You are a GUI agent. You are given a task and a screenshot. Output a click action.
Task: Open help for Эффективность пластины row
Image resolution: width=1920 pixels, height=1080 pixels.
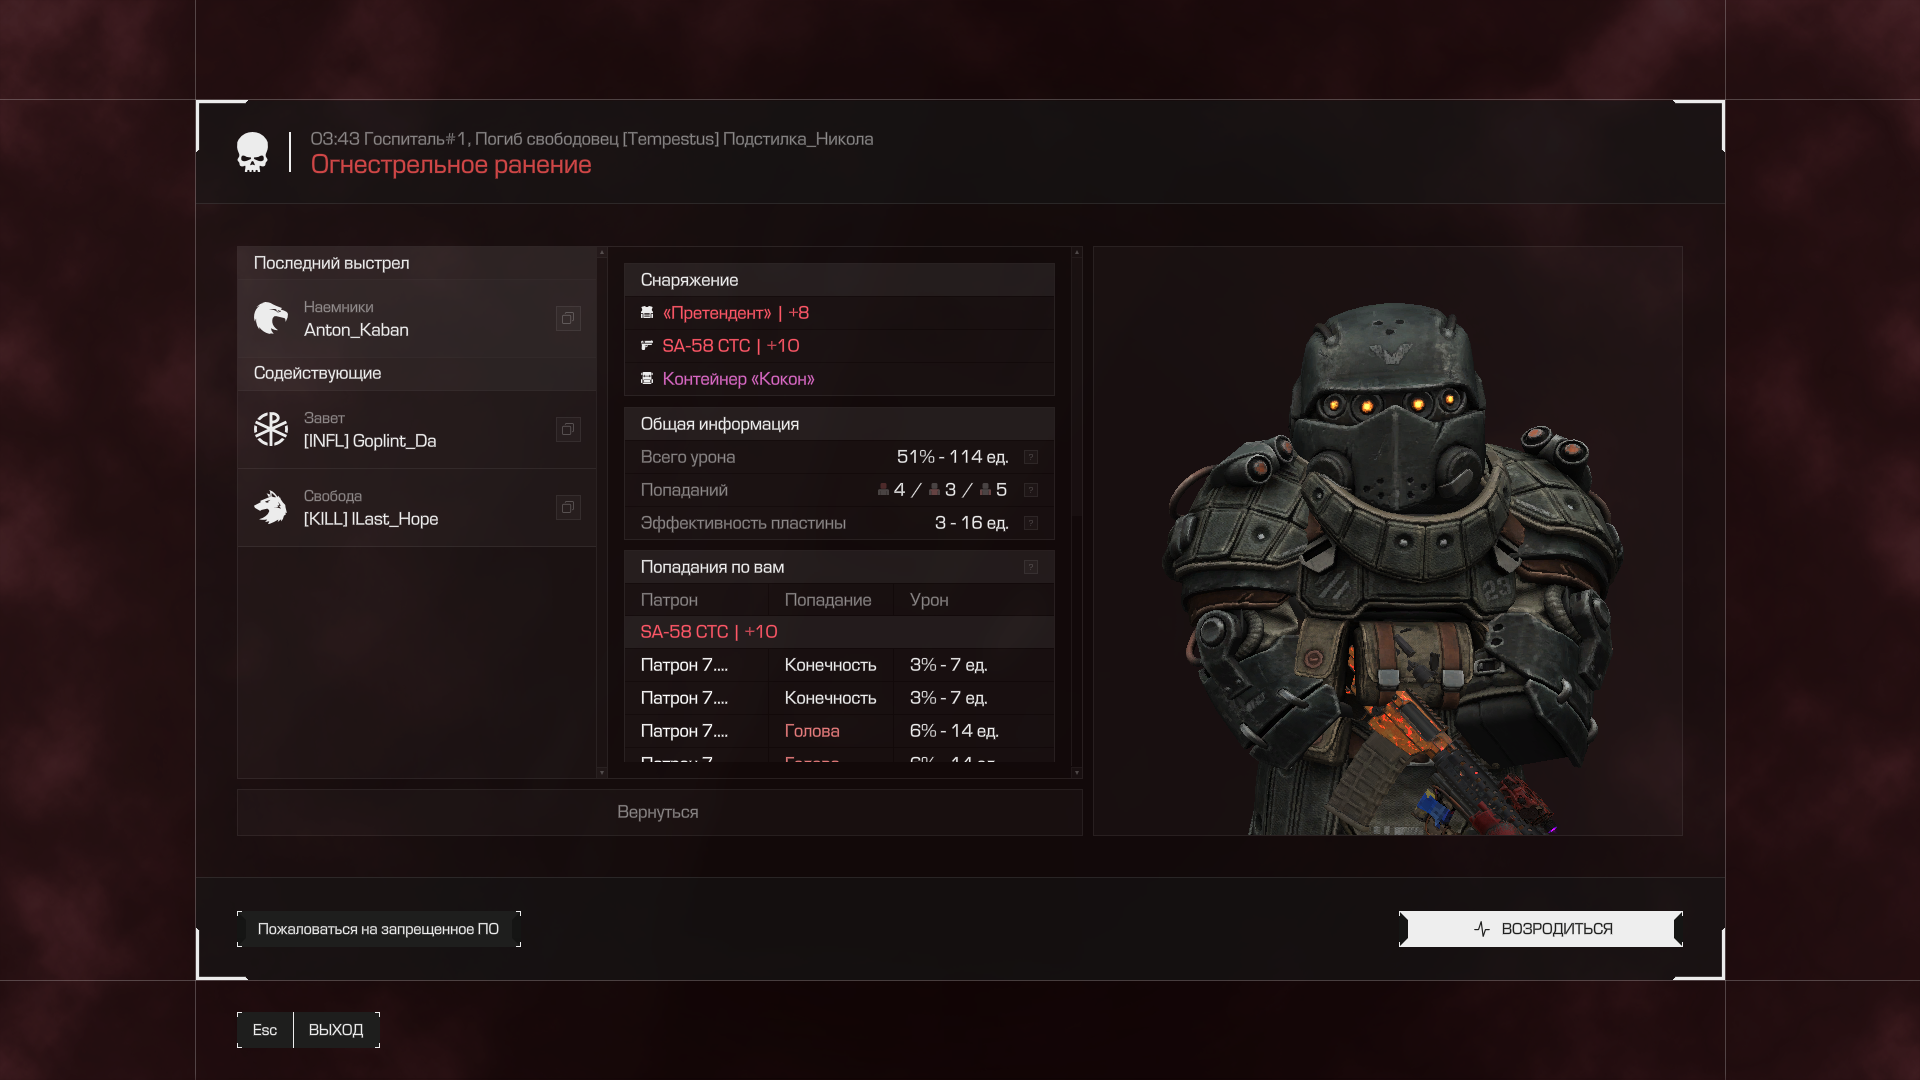1031,523
